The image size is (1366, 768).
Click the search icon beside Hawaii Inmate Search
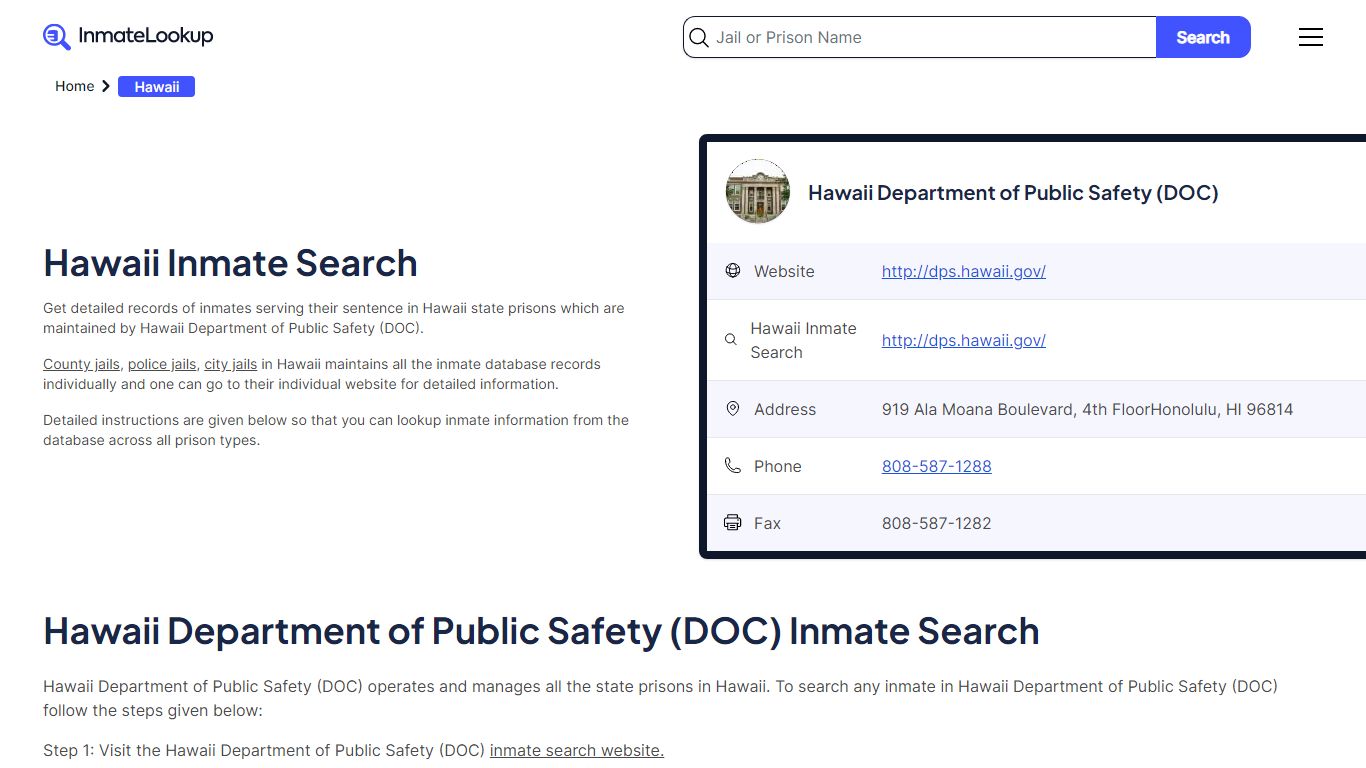(731, 340)
